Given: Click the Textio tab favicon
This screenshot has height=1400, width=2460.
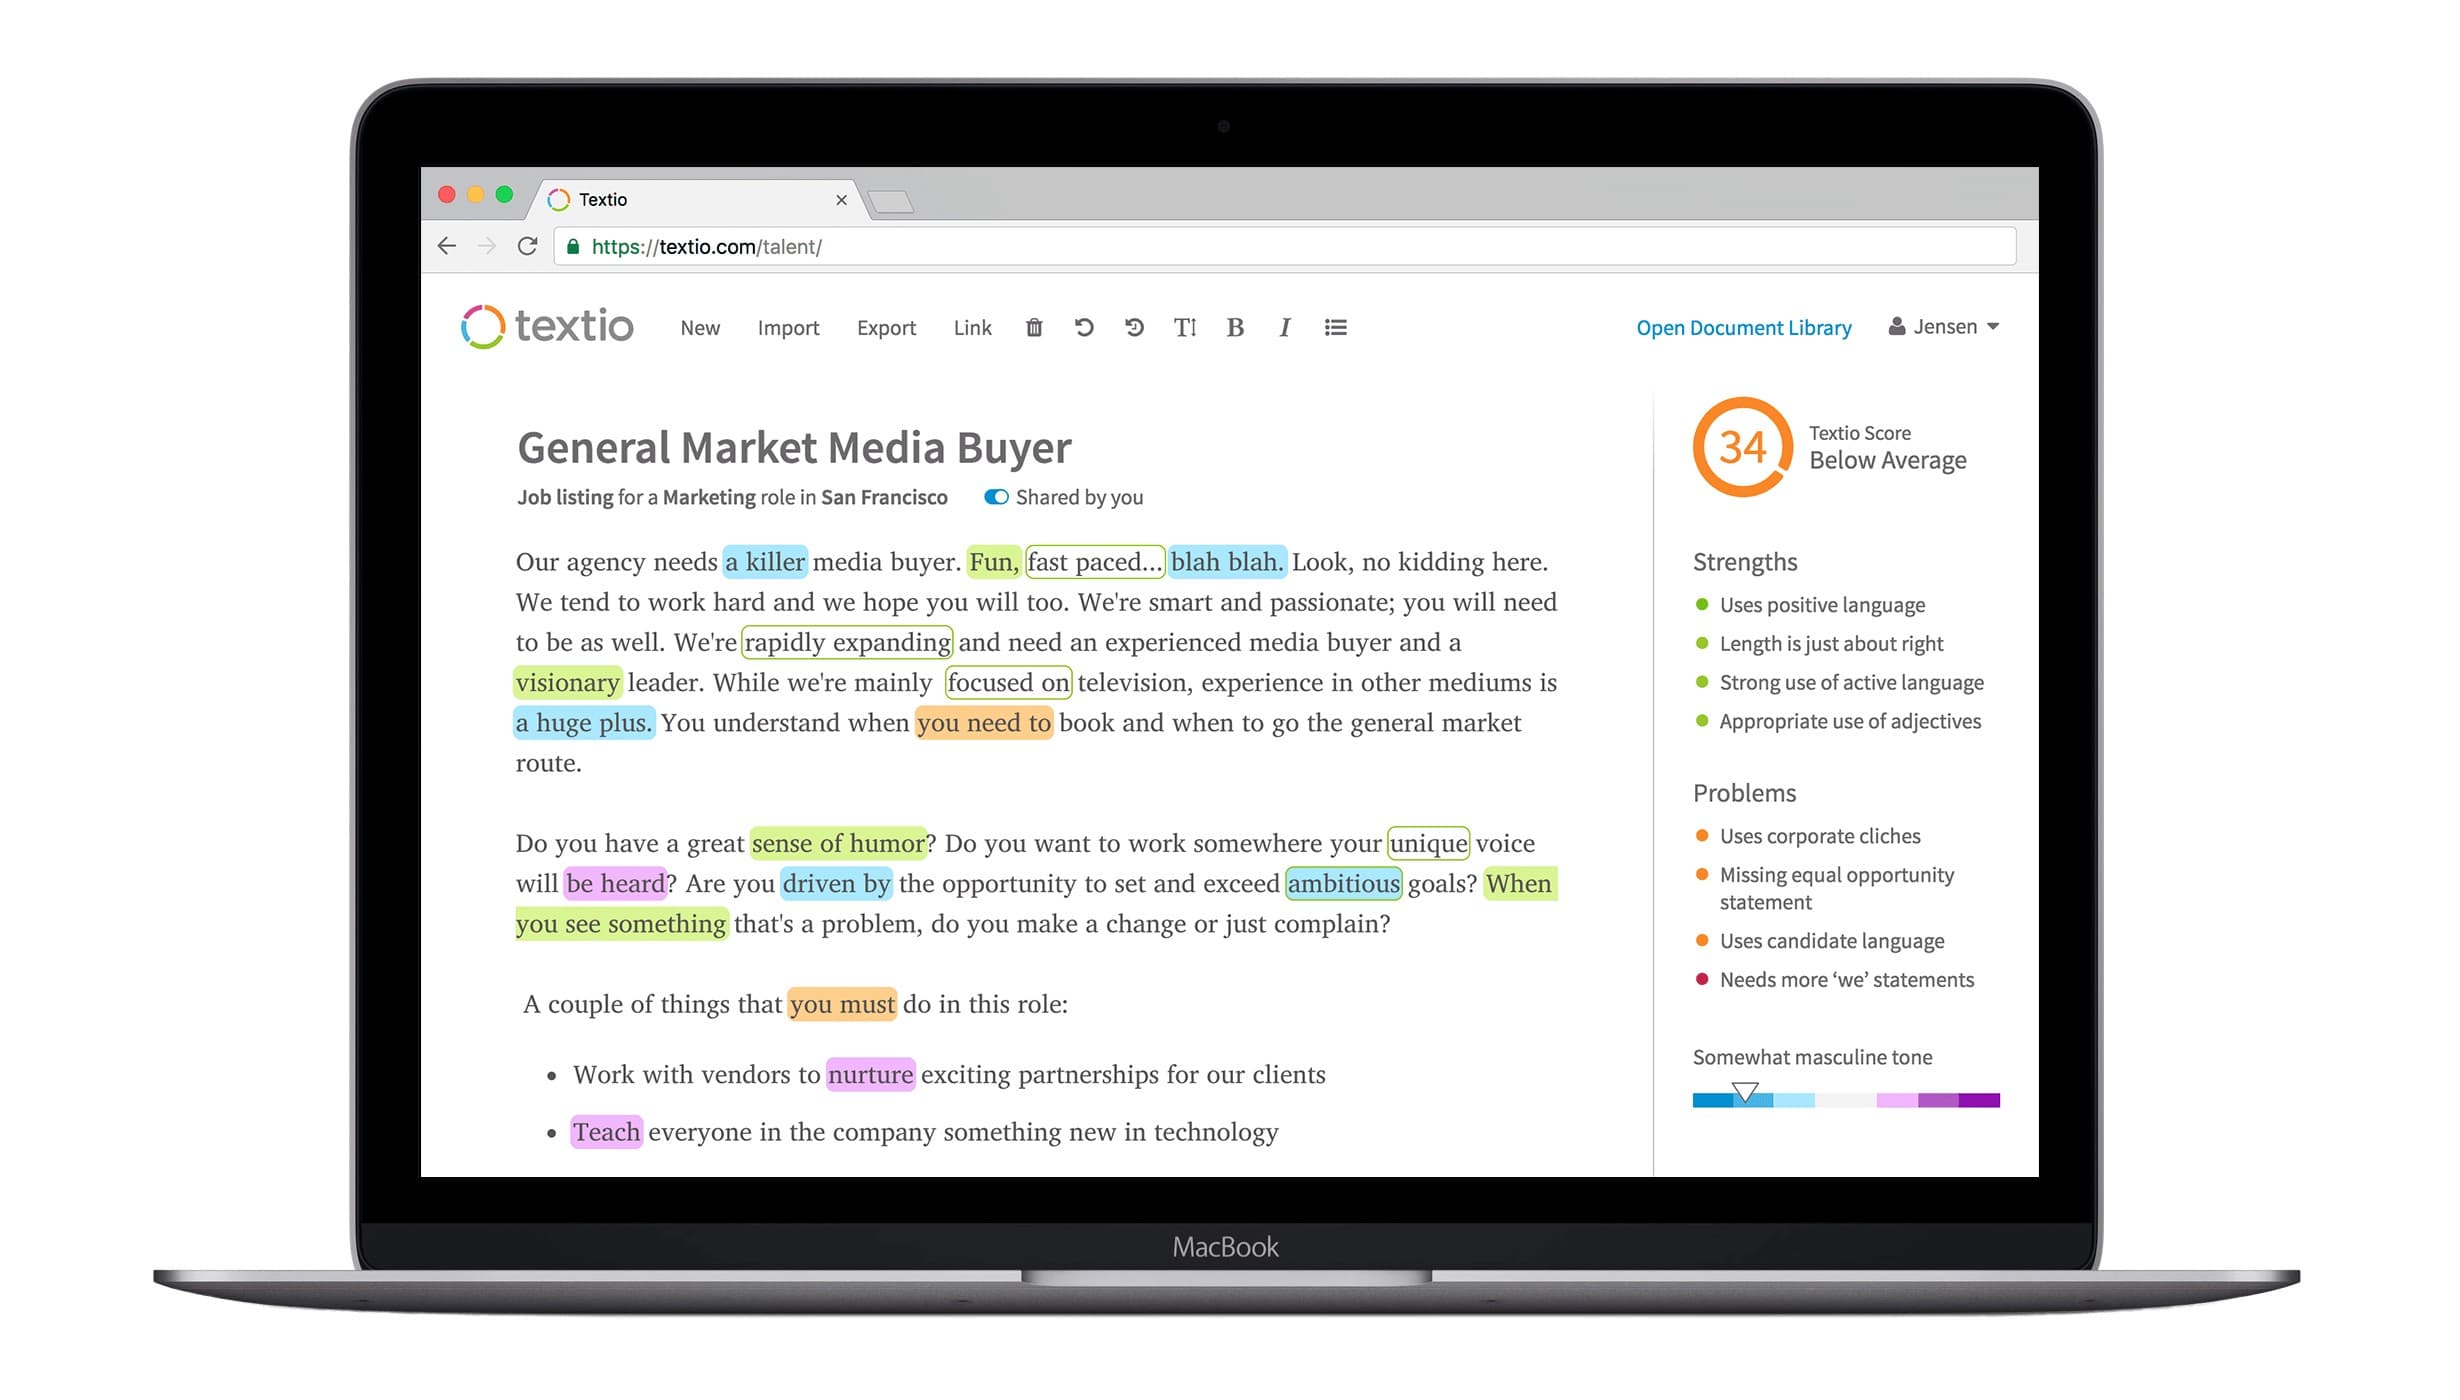Looking at the screenshot, I should click(559, 200).
